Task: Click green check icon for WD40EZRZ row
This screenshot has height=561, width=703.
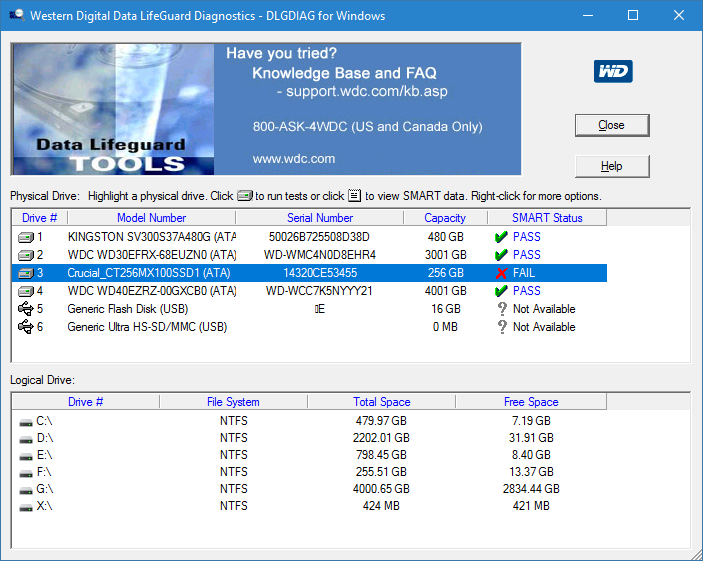Action: pos(501,291)
